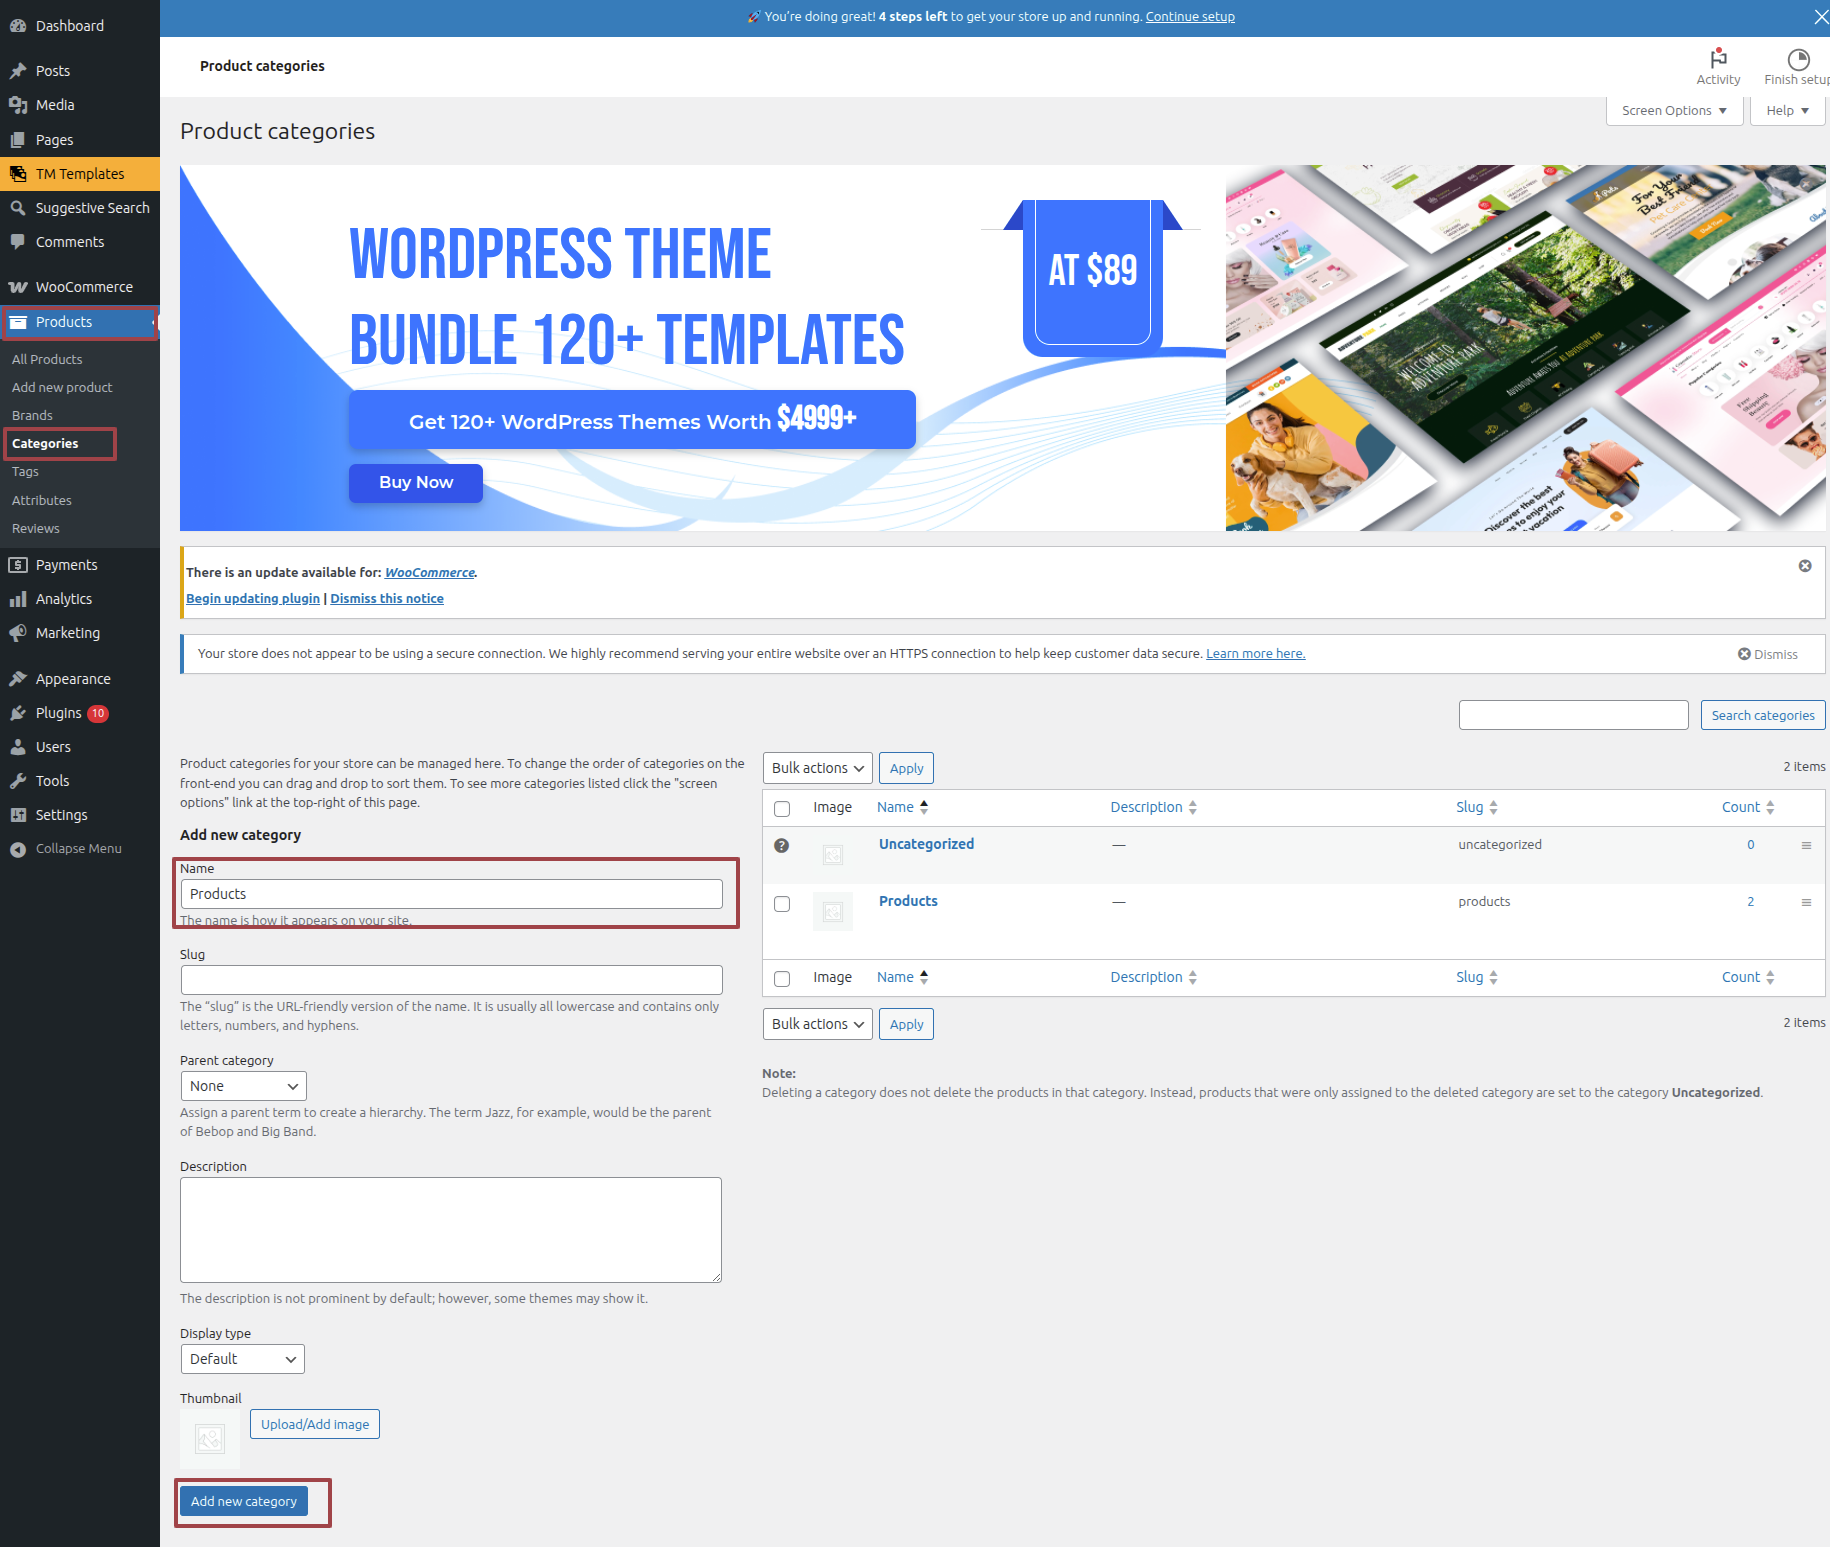Click the Add new category button
Image resolution: width=1830 pixels, height=1547 pixels.
244,1501
